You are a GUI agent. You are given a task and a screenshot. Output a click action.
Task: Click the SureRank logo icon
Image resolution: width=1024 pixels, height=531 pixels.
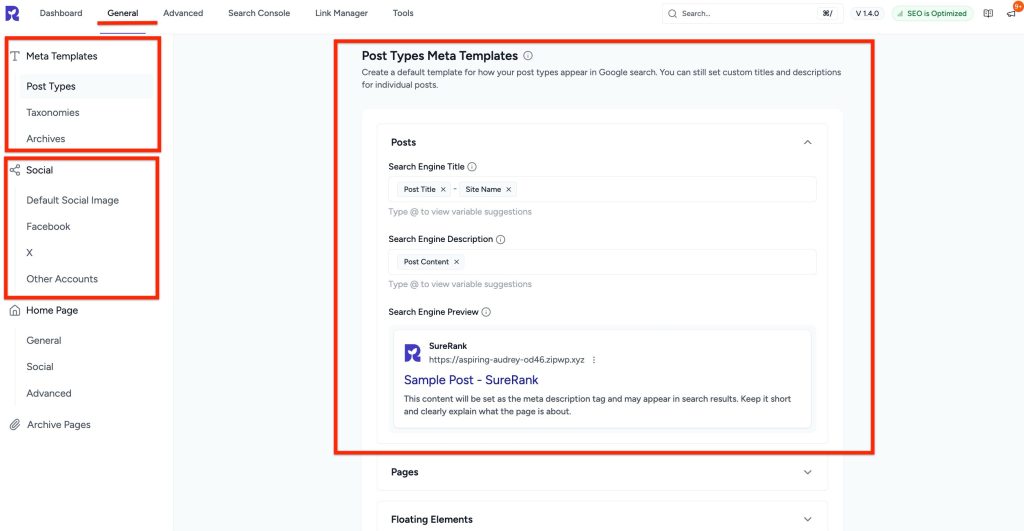[x=12, y=13]
